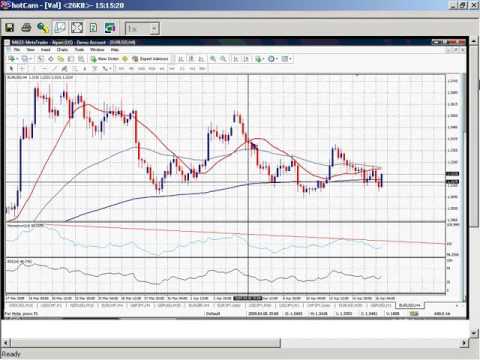This screenshot has width=480, height=360.
Task: Toggle the M1 timeframe button
Action: (x=121, y=69)
